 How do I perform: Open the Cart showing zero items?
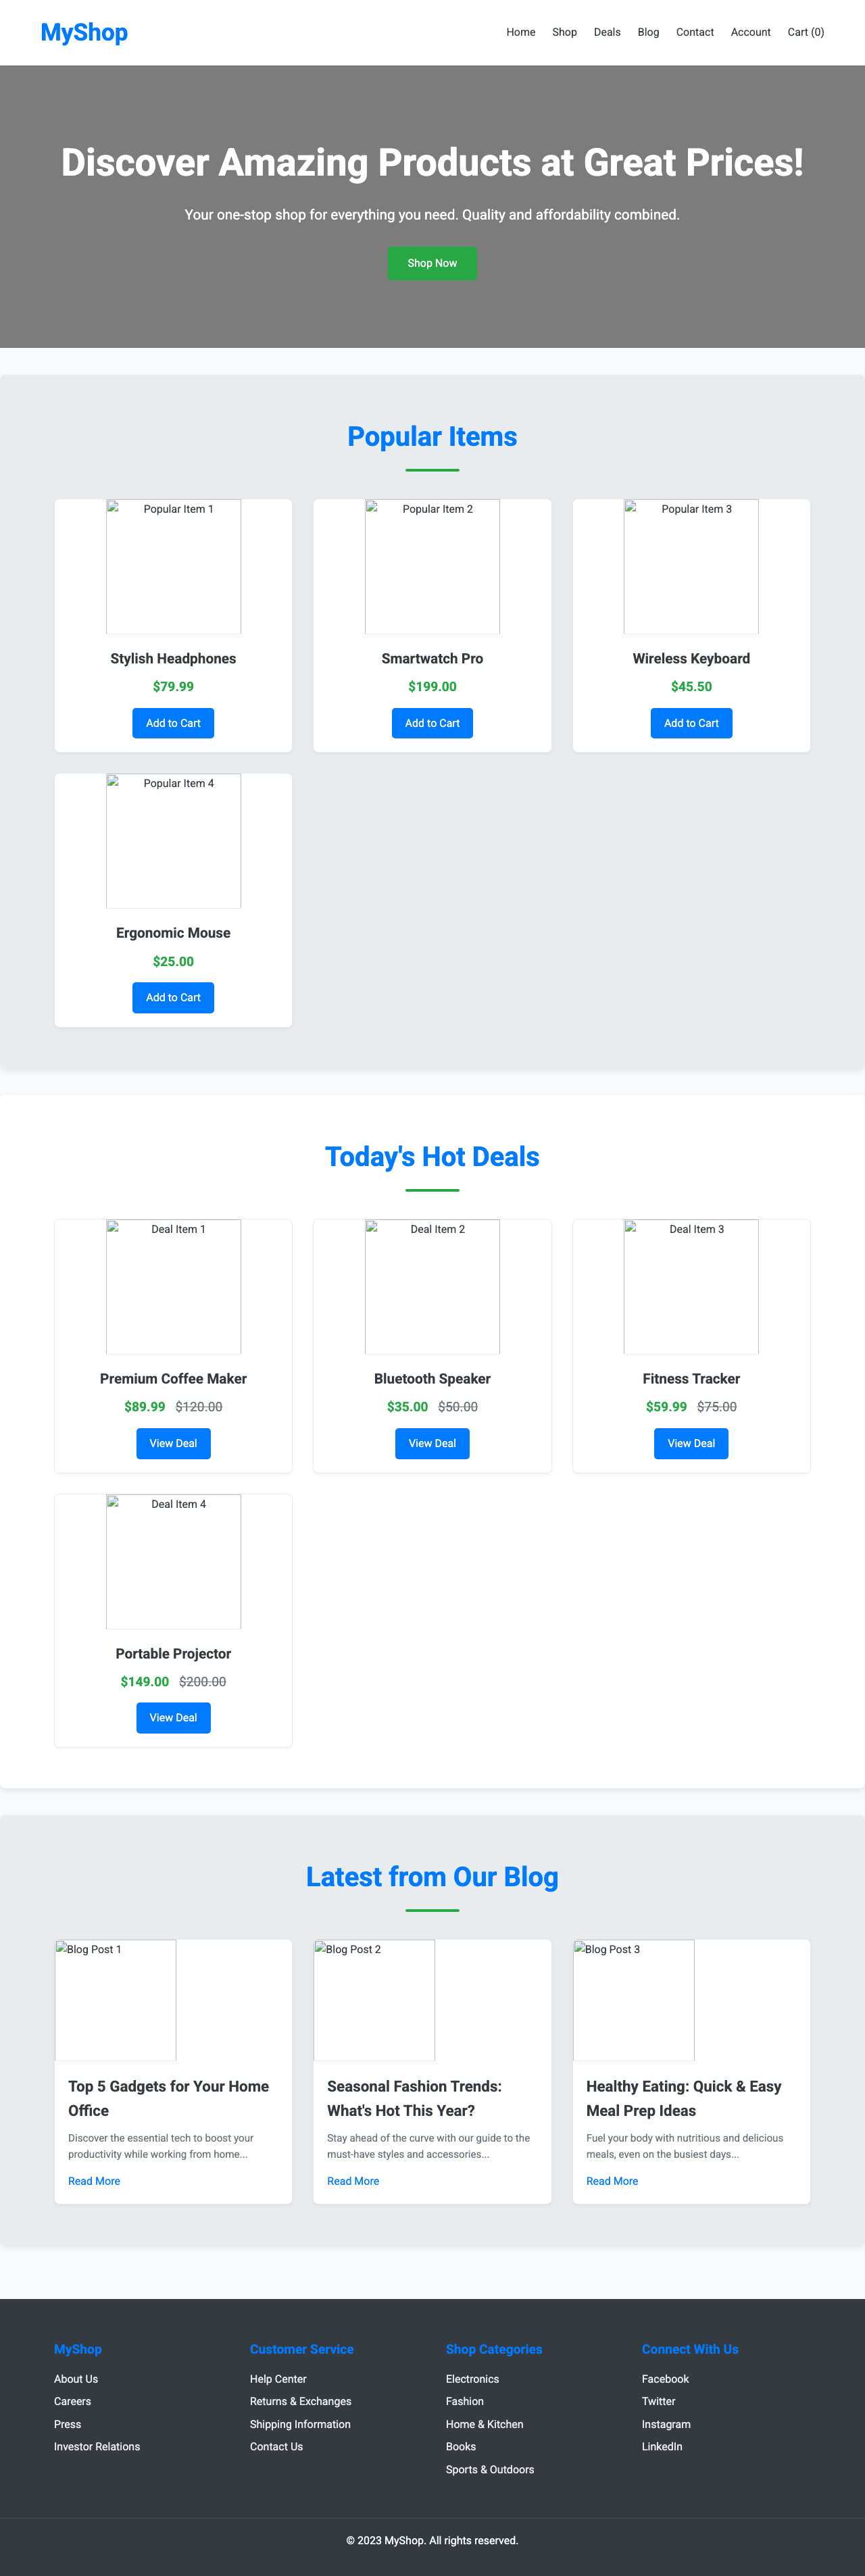tap(805, 32)
